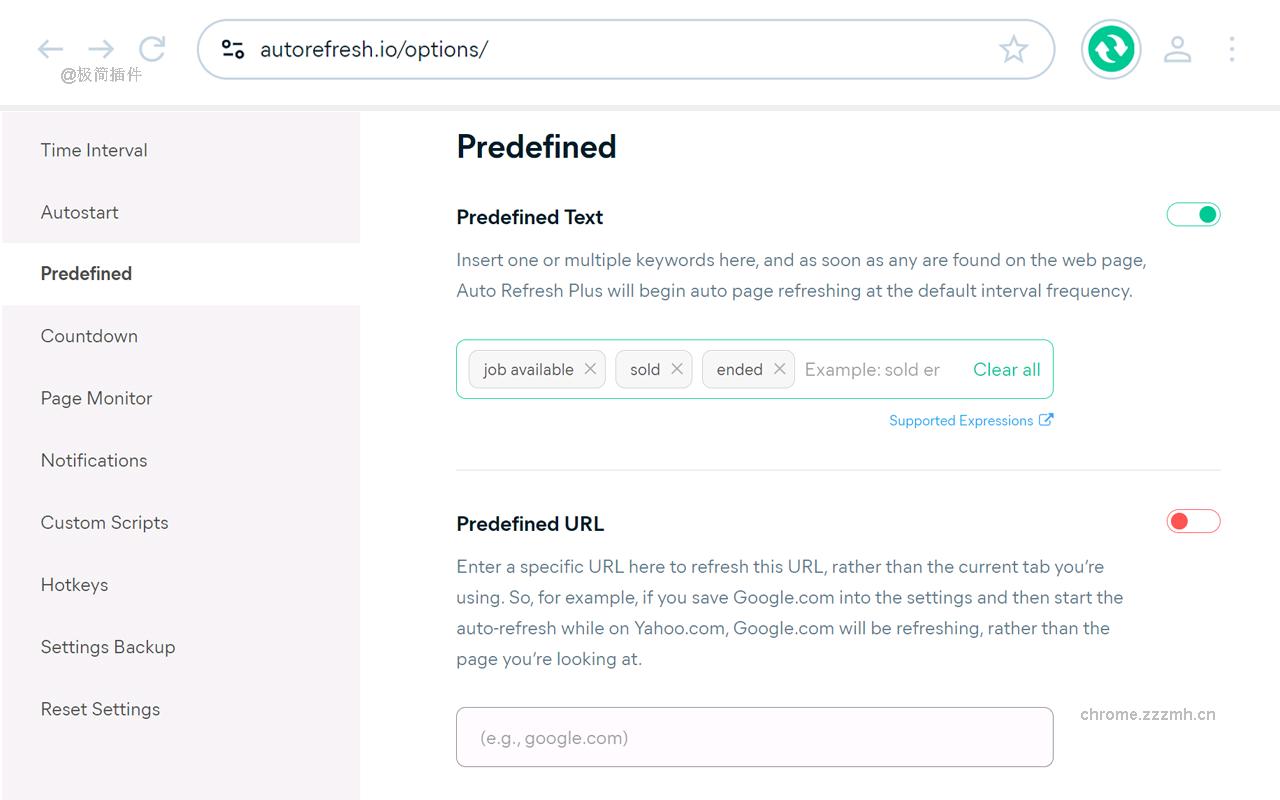Remove the "sold" keyword tag

click(x=677, y=369)
